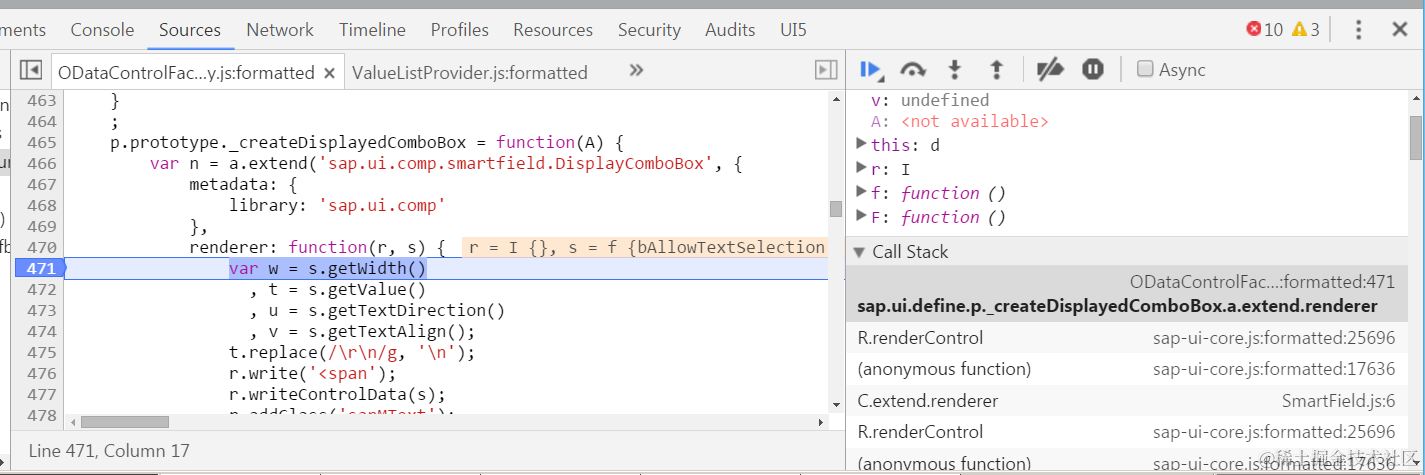Image resolution: width=1425 pixels, height=475 pixels.
Task: Click the 'A: <not available>' scope entry
Action: 959,121
